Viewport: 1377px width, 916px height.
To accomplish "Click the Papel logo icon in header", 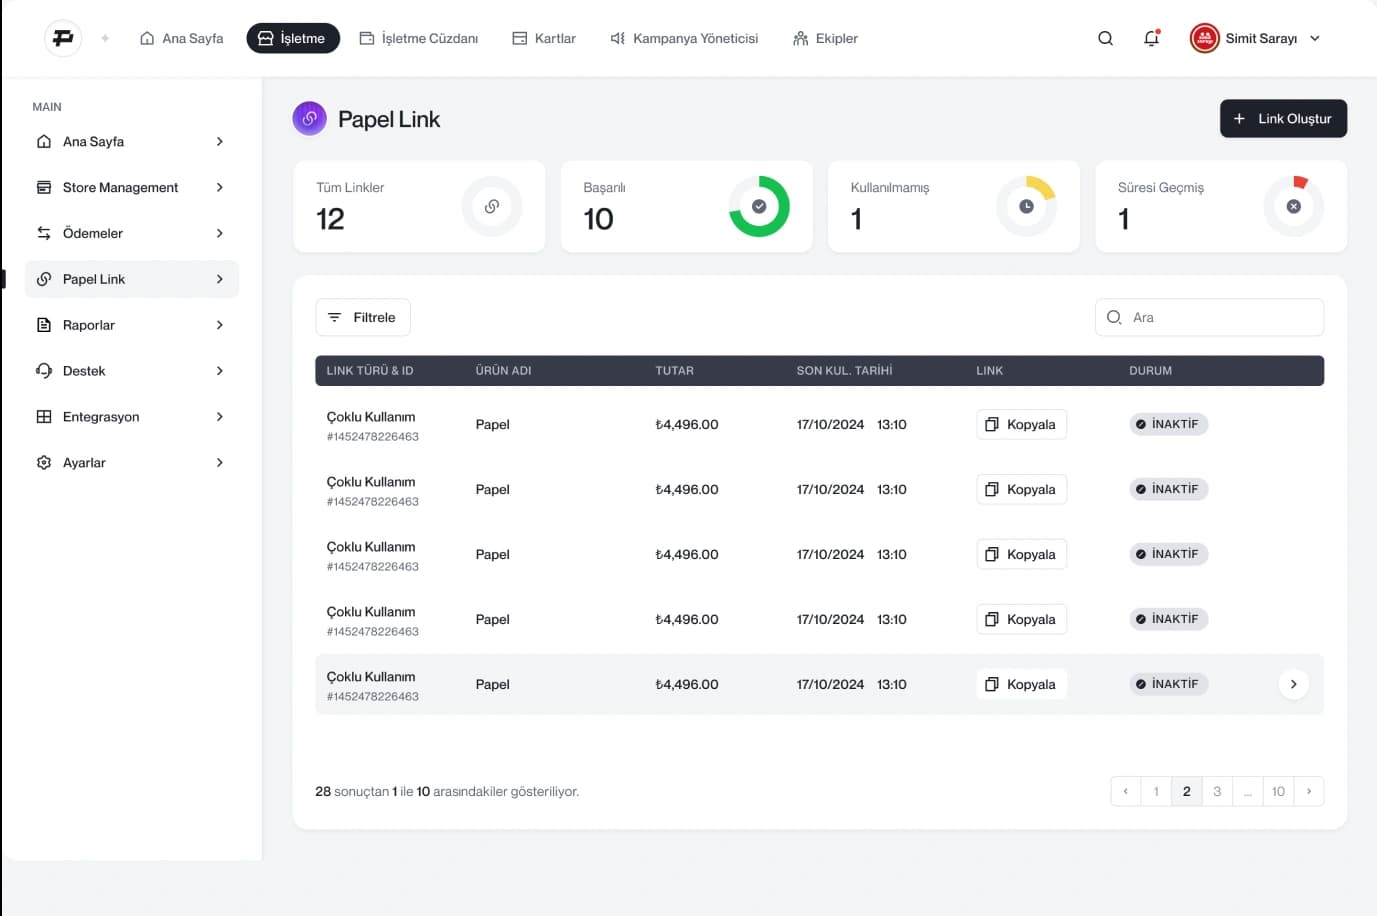I will tap(63, 38).
